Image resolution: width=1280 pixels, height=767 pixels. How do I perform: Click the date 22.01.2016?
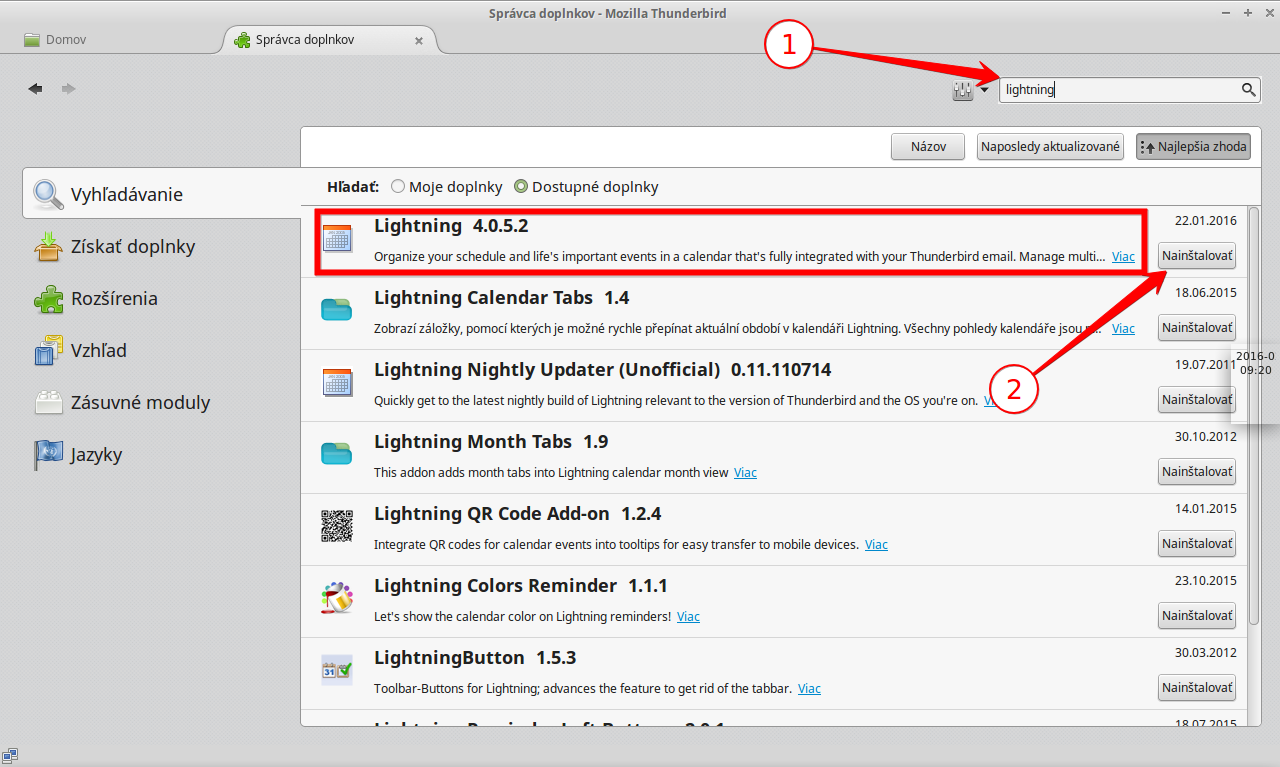[x=1206, y=221]
